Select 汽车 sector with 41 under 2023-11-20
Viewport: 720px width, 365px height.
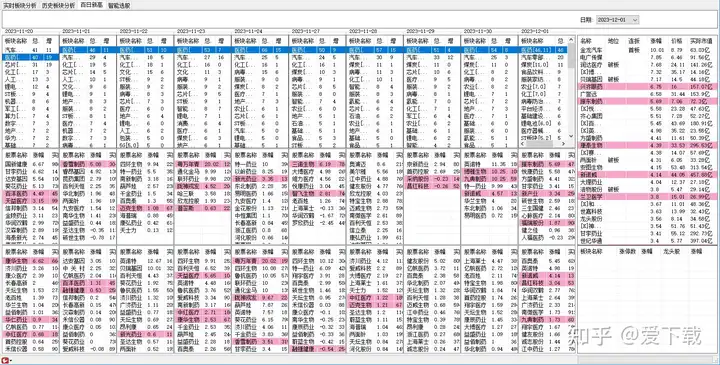click(x=31, y=49)
